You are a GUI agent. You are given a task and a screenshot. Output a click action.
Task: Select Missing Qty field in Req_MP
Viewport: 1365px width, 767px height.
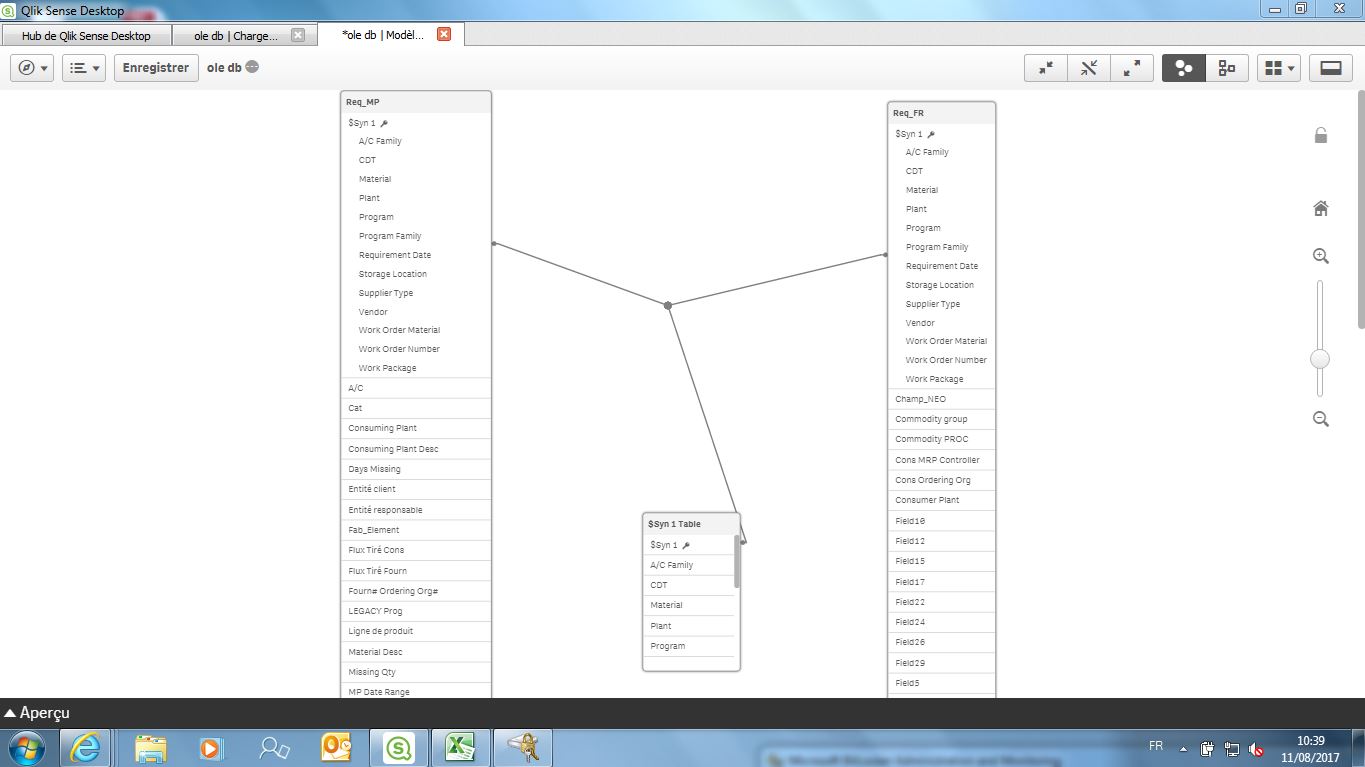pos(416,672)
